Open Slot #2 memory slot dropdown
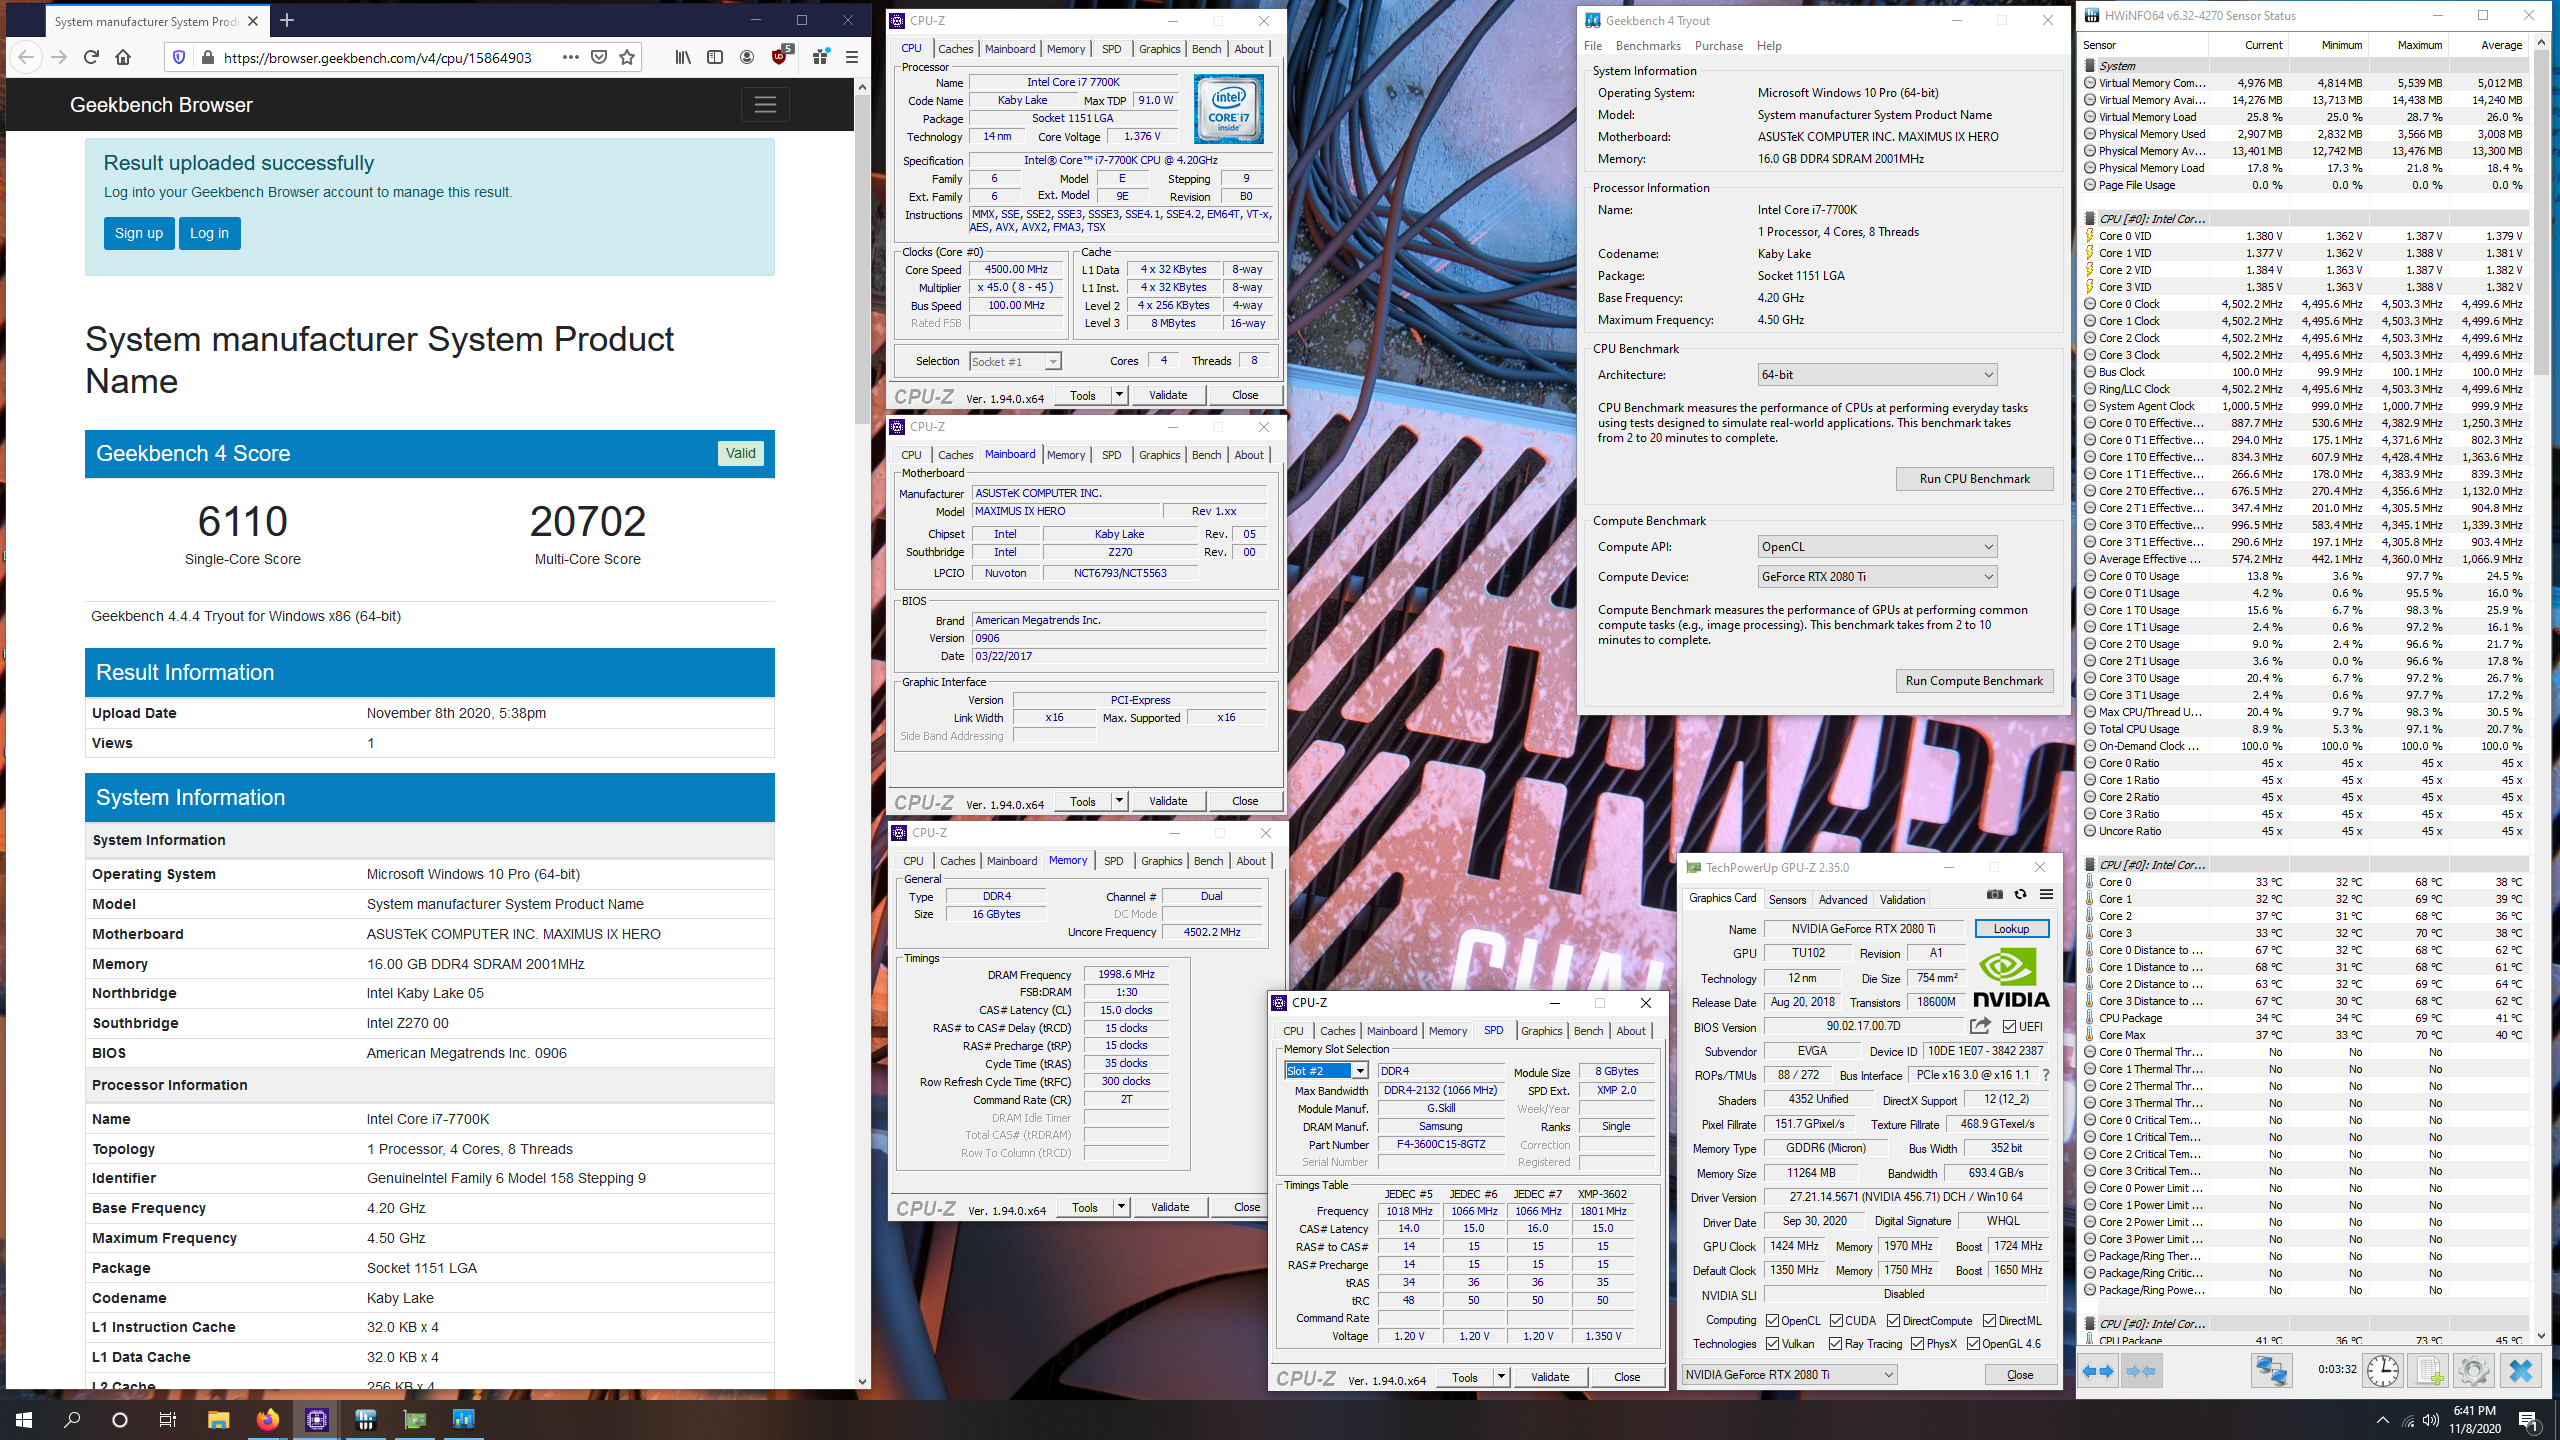 click(x=1326, y=1071)
